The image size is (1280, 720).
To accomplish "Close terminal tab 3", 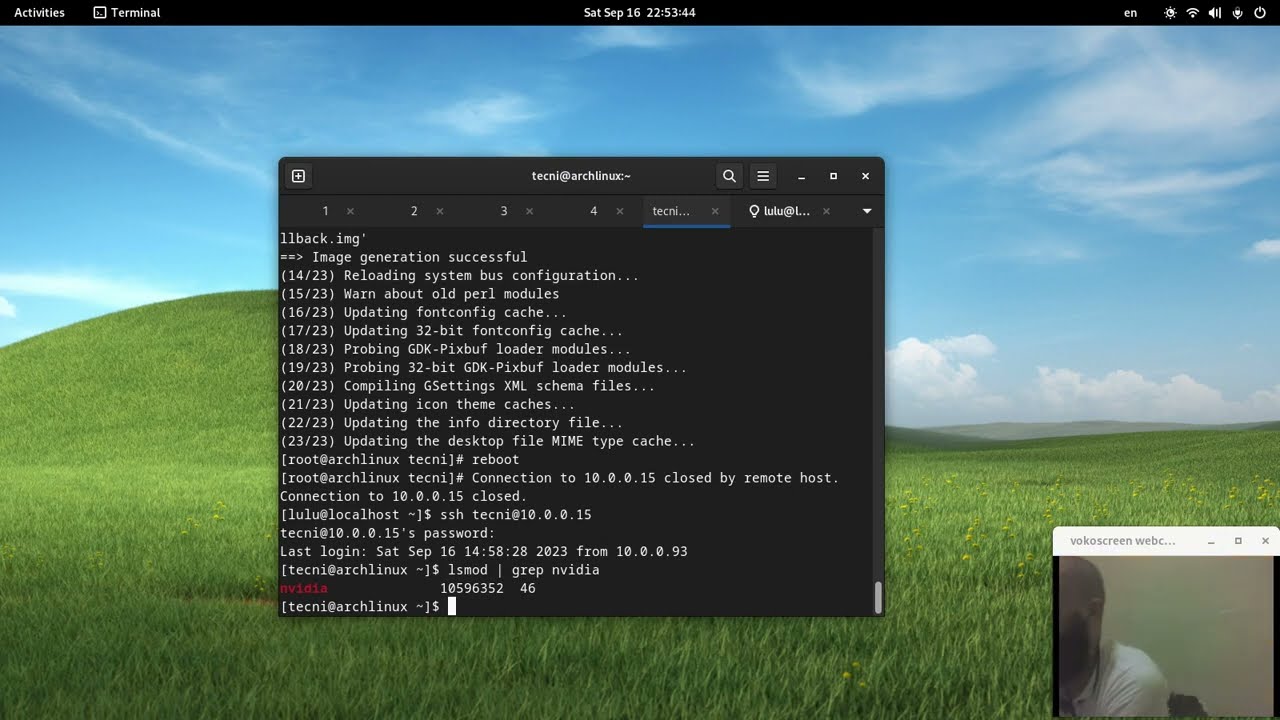I will tap(529, 211).
